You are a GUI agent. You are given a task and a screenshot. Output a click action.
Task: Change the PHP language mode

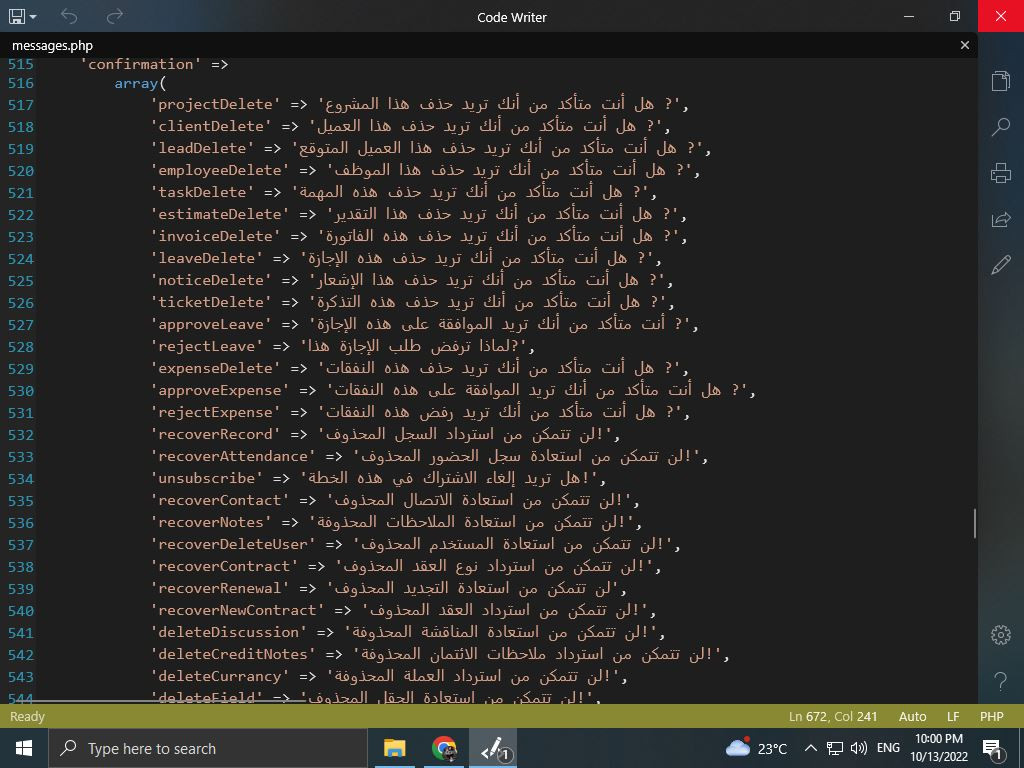[991, 716]
